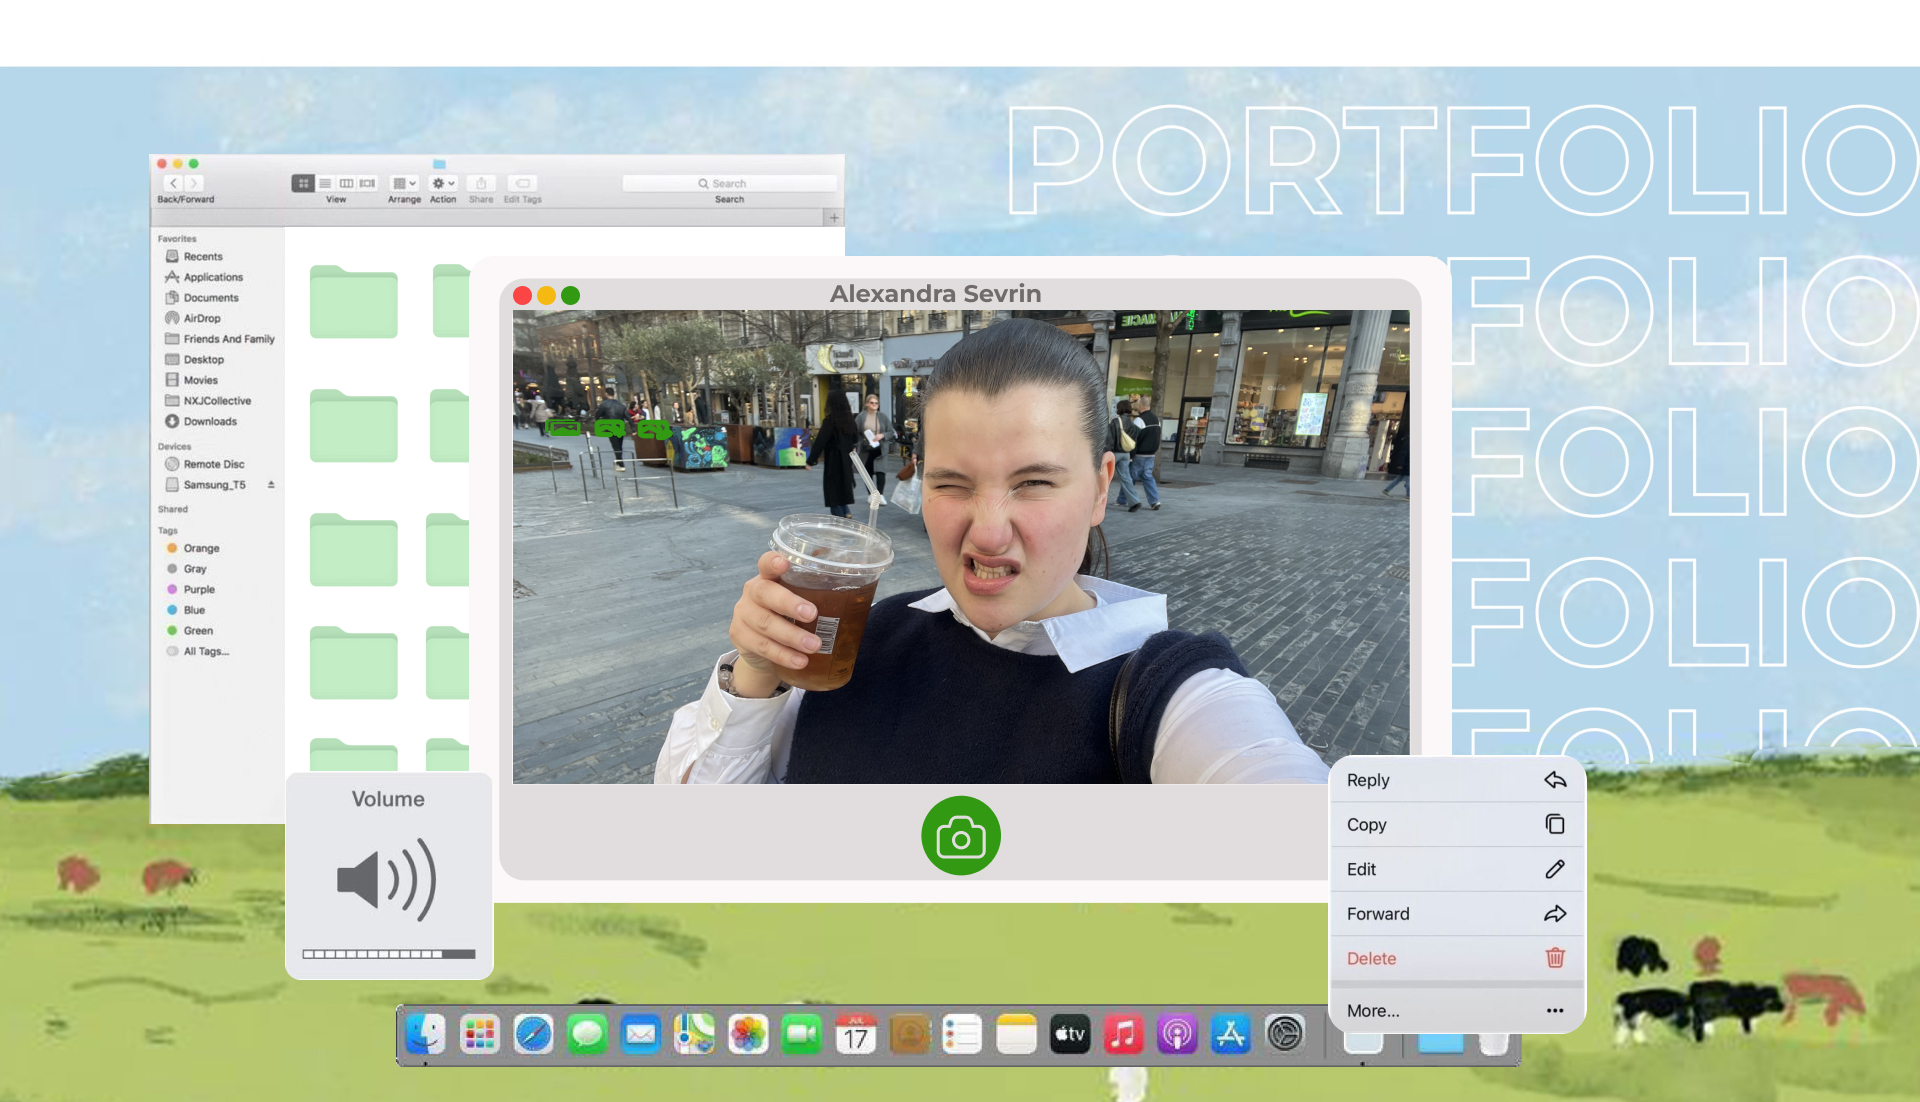
Task: Open More... in the context menu
Action: [1456, 1010]
